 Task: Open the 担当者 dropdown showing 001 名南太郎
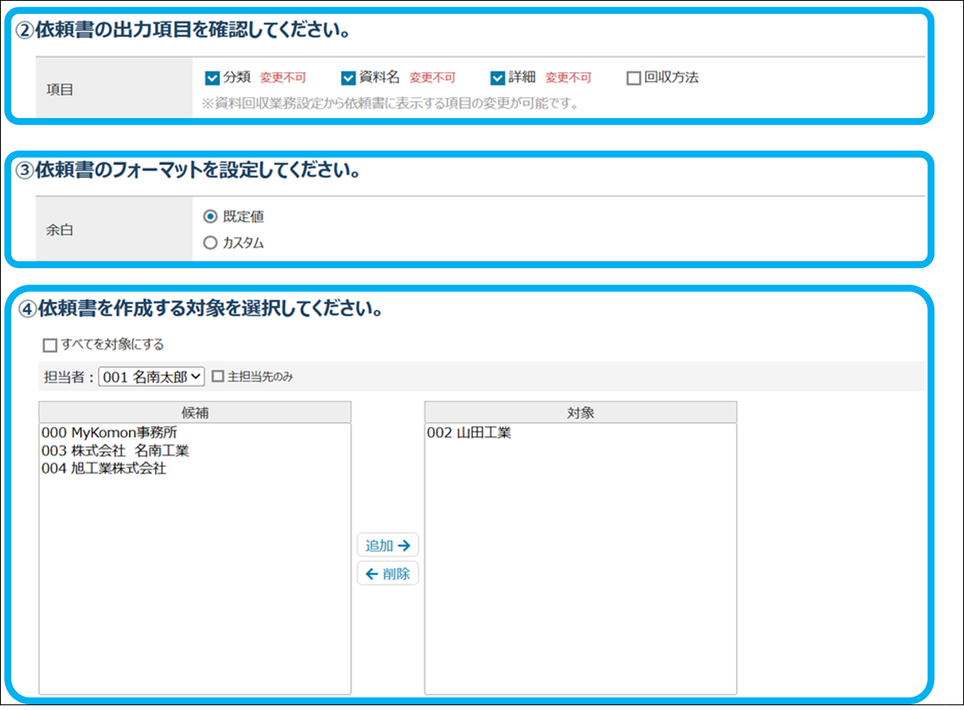pyautogui.click(x=152, y=377)
